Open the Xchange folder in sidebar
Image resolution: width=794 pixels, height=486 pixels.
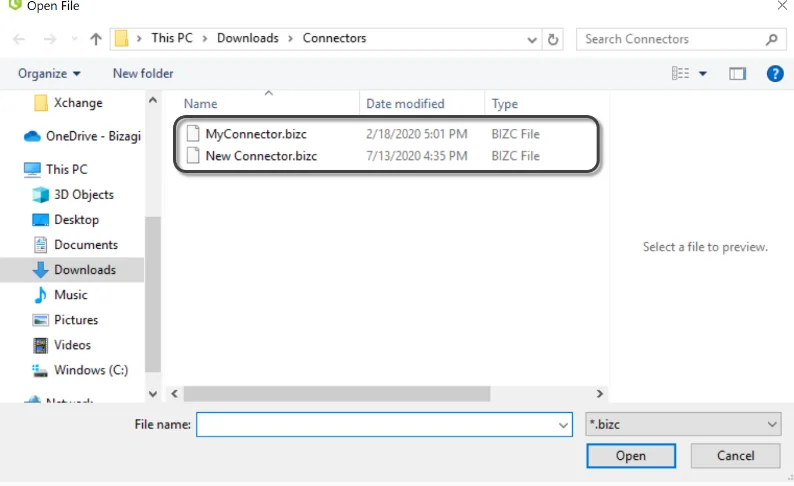[78, 103]
